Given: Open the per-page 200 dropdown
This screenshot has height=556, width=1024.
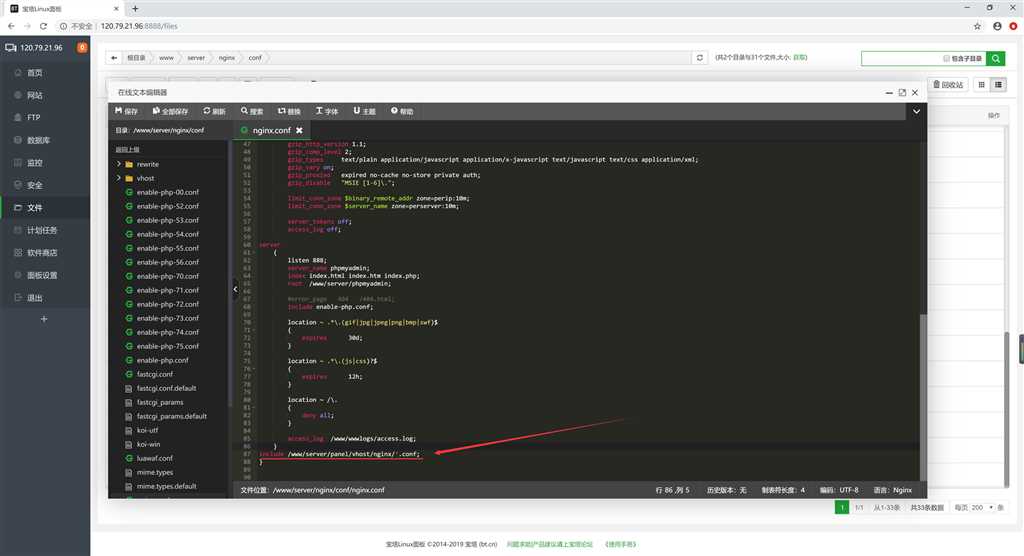Looking at the screenshot, I should tap(982, 508).
